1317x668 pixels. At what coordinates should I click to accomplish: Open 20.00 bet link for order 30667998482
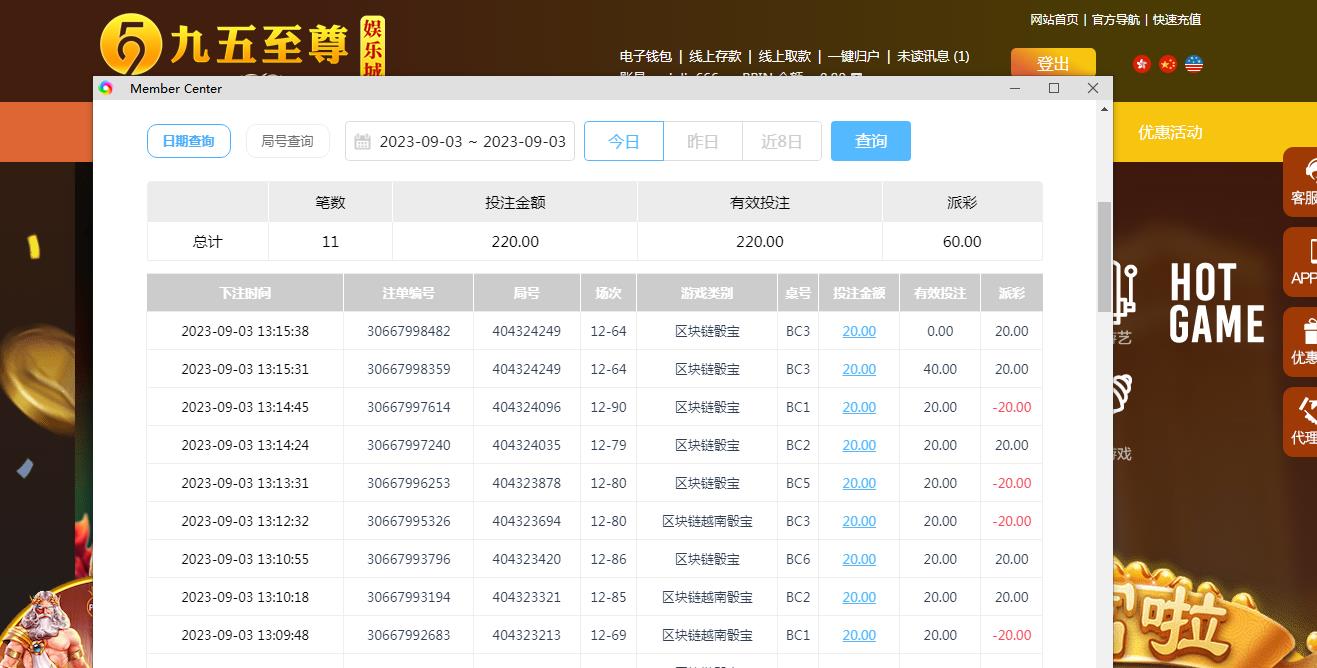click(x=858, y=331)
